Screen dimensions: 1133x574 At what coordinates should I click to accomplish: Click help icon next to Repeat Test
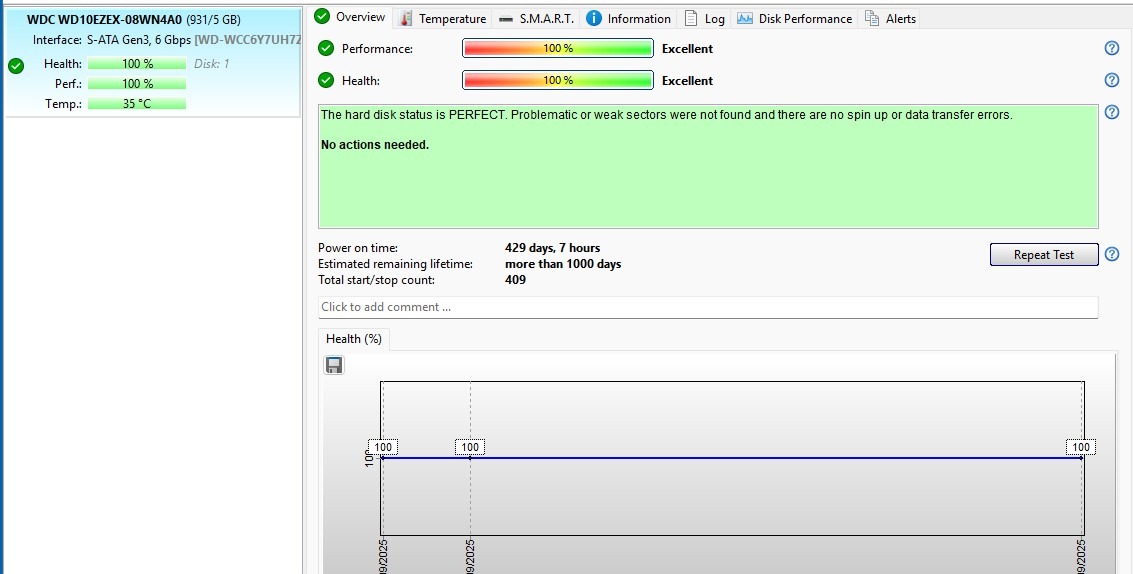(x=1111, y=254)
